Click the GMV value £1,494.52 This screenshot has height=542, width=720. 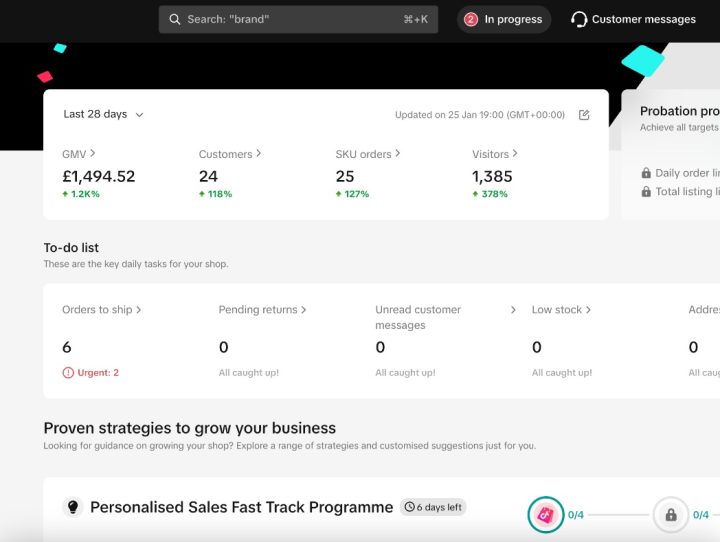[99, 176]
